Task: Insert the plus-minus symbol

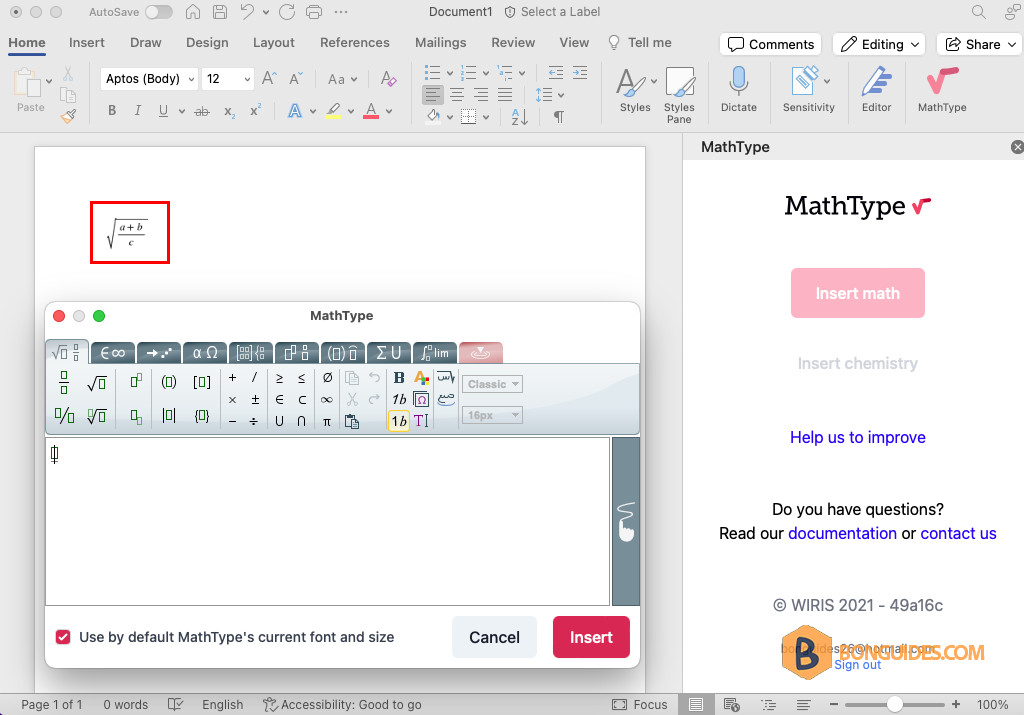Action: [x=255, y=400]
